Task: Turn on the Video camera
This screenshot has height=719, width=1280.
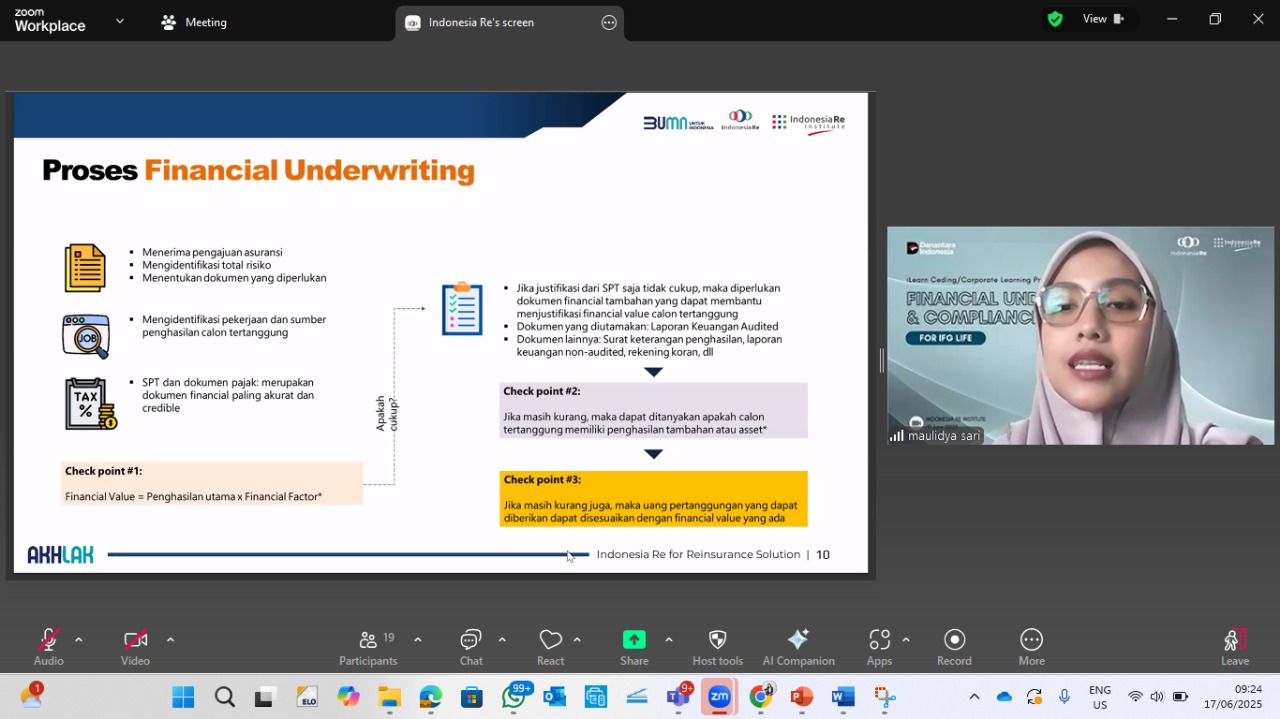Action: coord(135,647)
